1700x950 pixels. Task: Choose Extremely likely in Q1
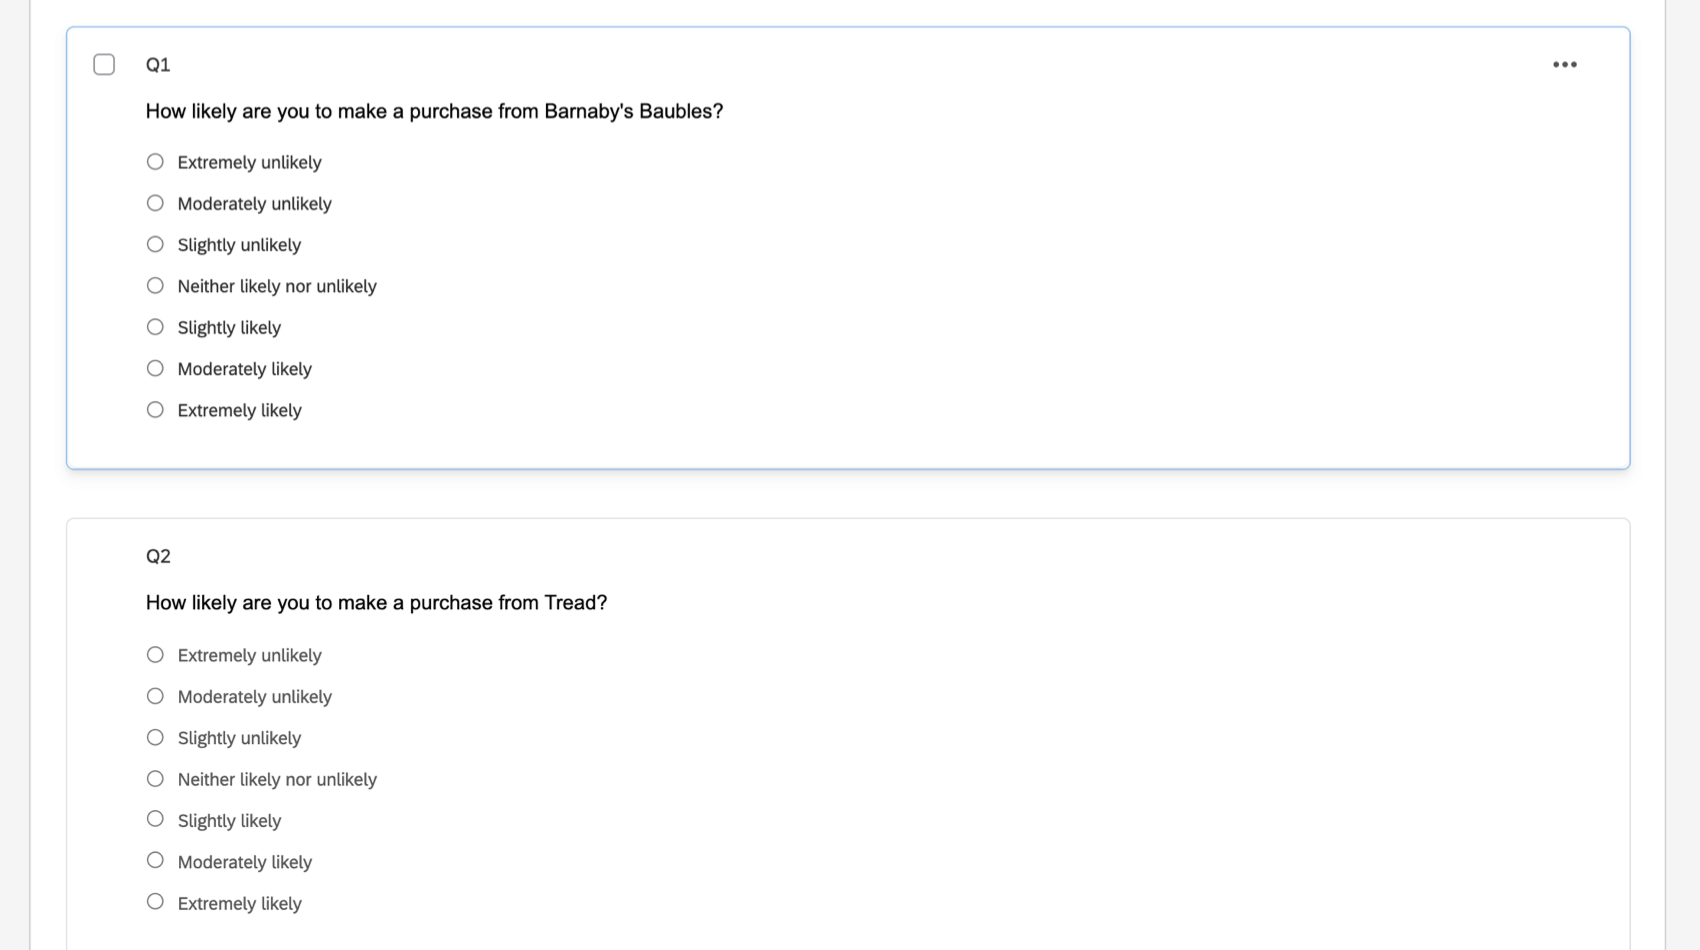coord(155,410)
